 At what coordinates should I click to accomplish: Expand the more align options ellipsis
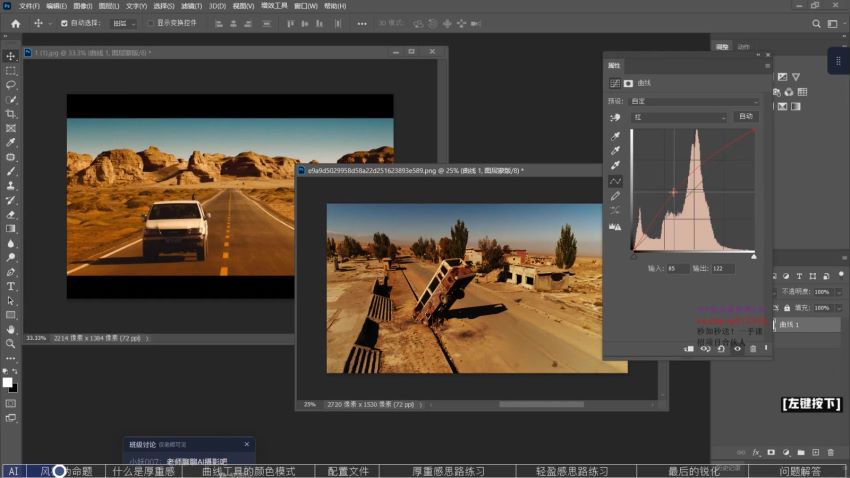tap(362, 24)
